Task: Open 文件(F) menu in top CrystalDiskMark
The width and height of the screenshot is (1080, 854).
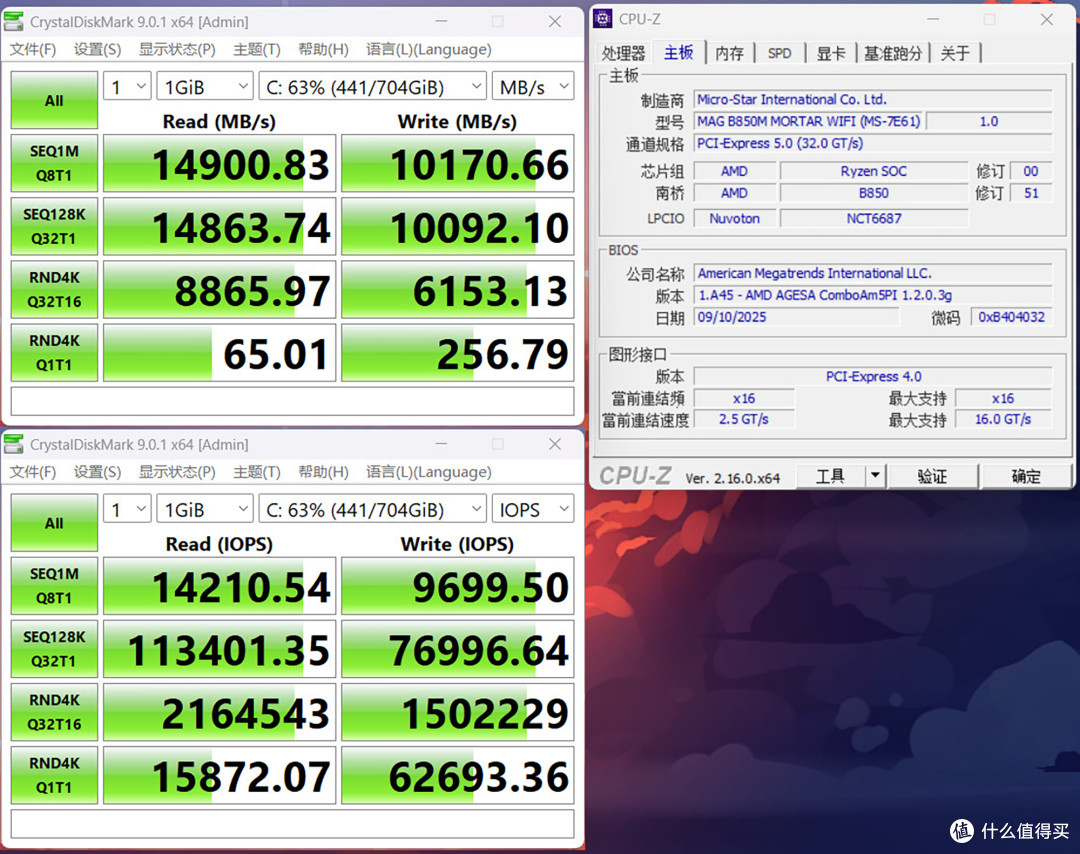Action: point(33,50)
